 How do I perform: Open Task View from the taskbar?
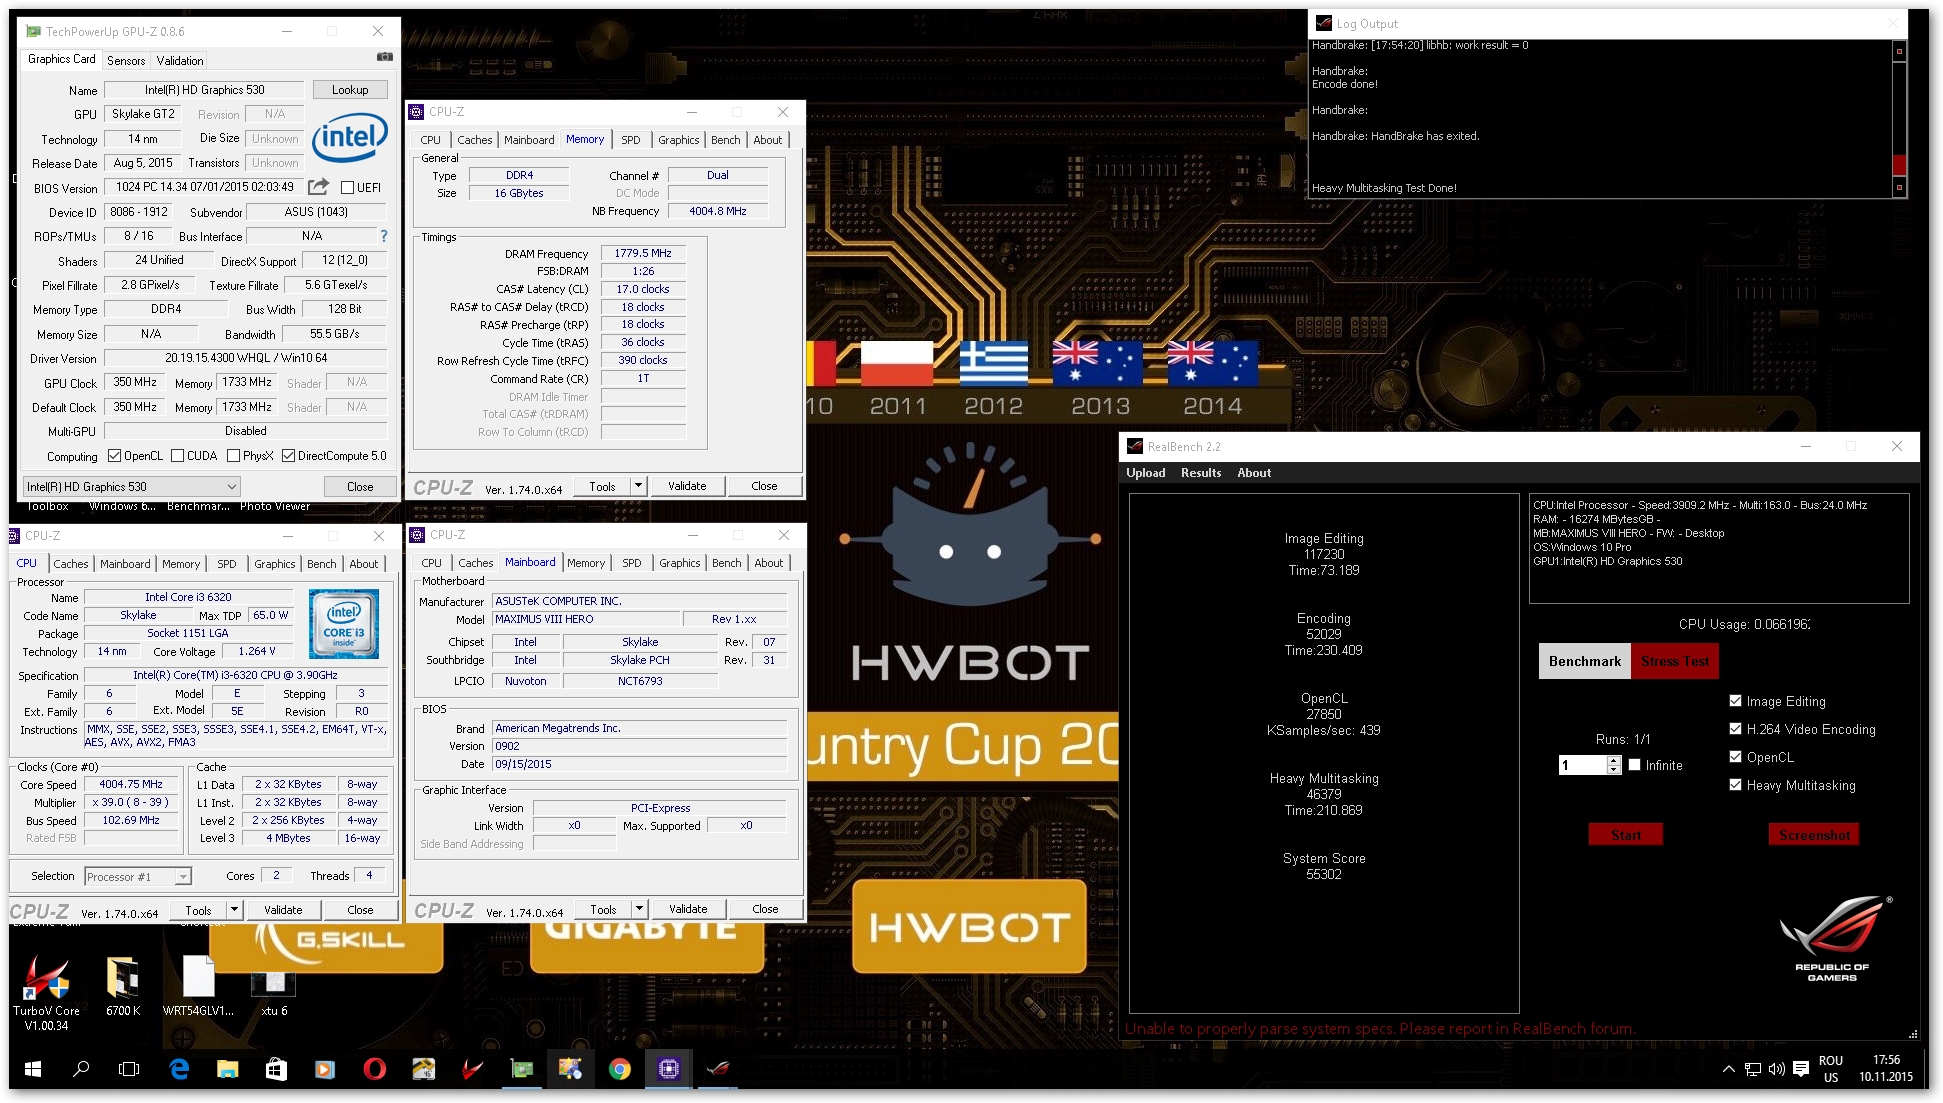pos(129,1069)
